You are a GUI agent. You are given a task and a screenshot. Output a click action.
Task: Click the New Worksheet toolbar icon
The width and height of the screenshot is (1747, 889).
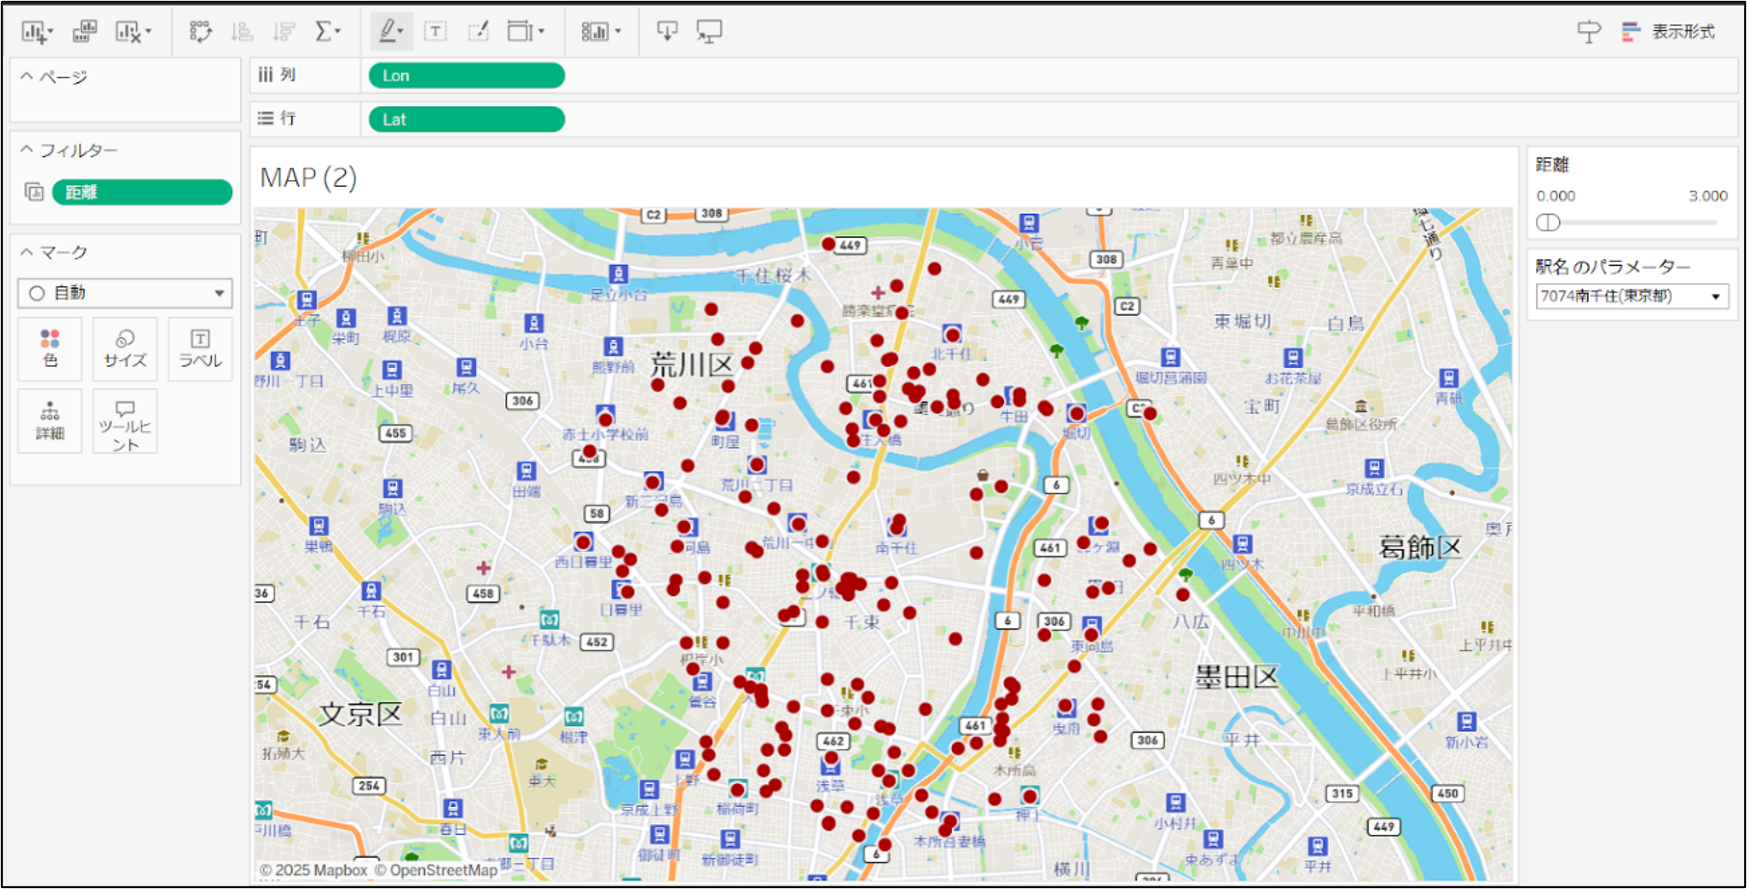coord(34,32)
